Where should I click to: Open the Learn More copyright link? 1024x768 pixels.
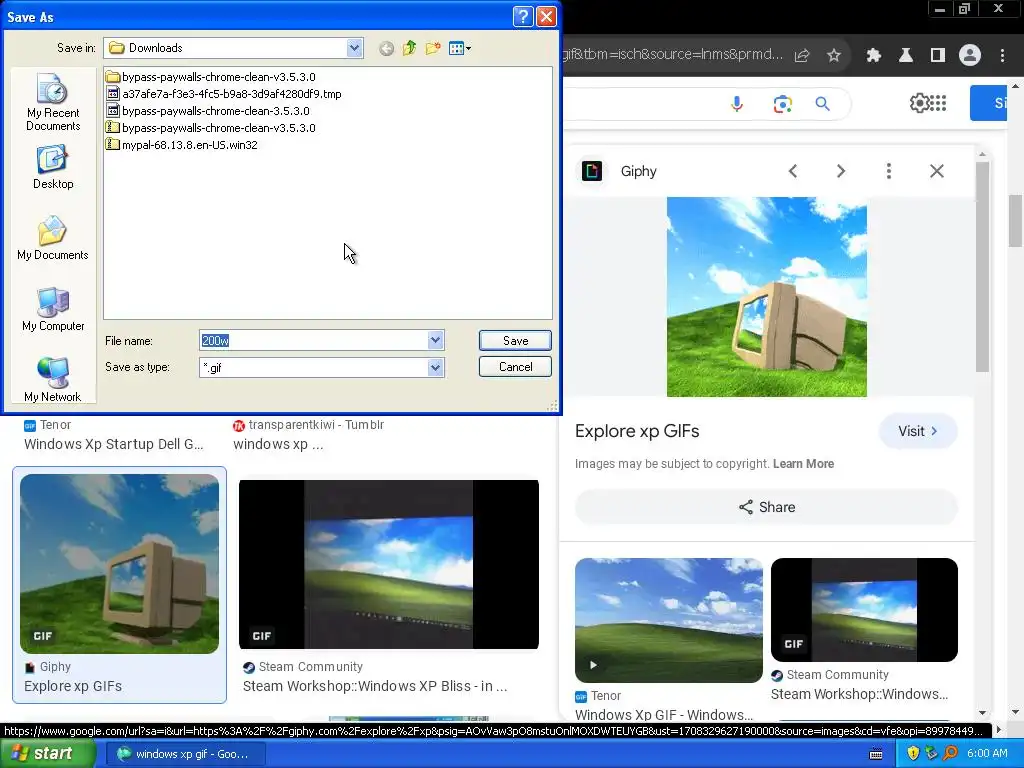[803, 464]
